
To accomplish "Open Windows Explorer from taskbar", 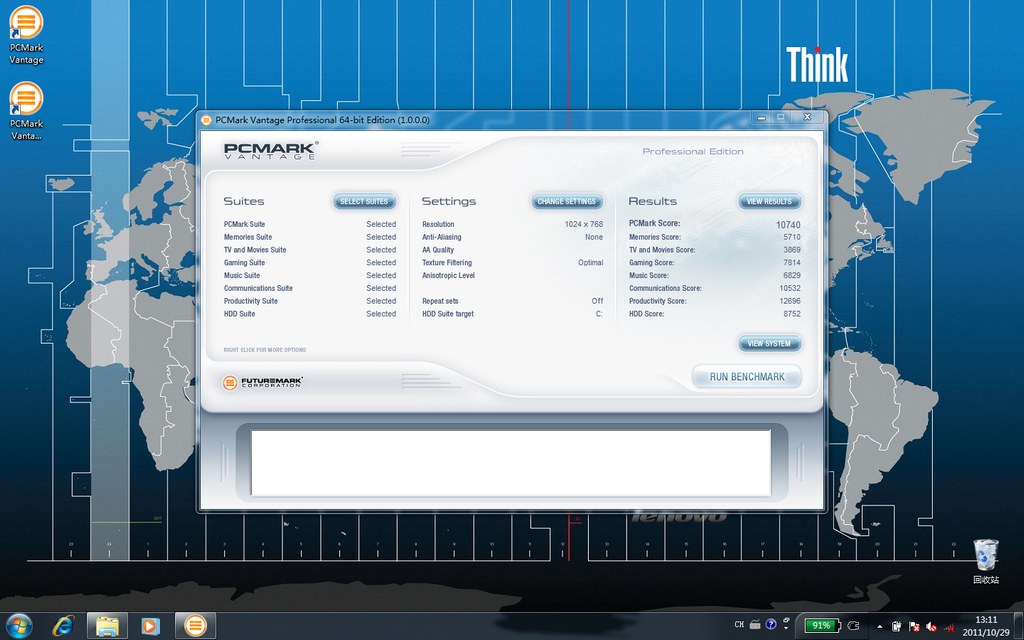I will click(107, 626).
